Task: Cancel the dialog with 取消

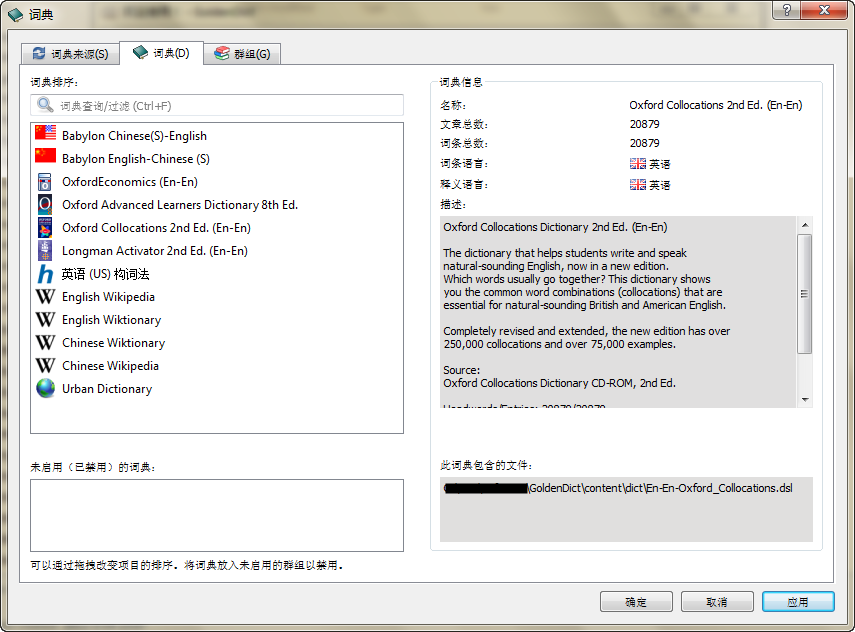Action: coord(717,601)
